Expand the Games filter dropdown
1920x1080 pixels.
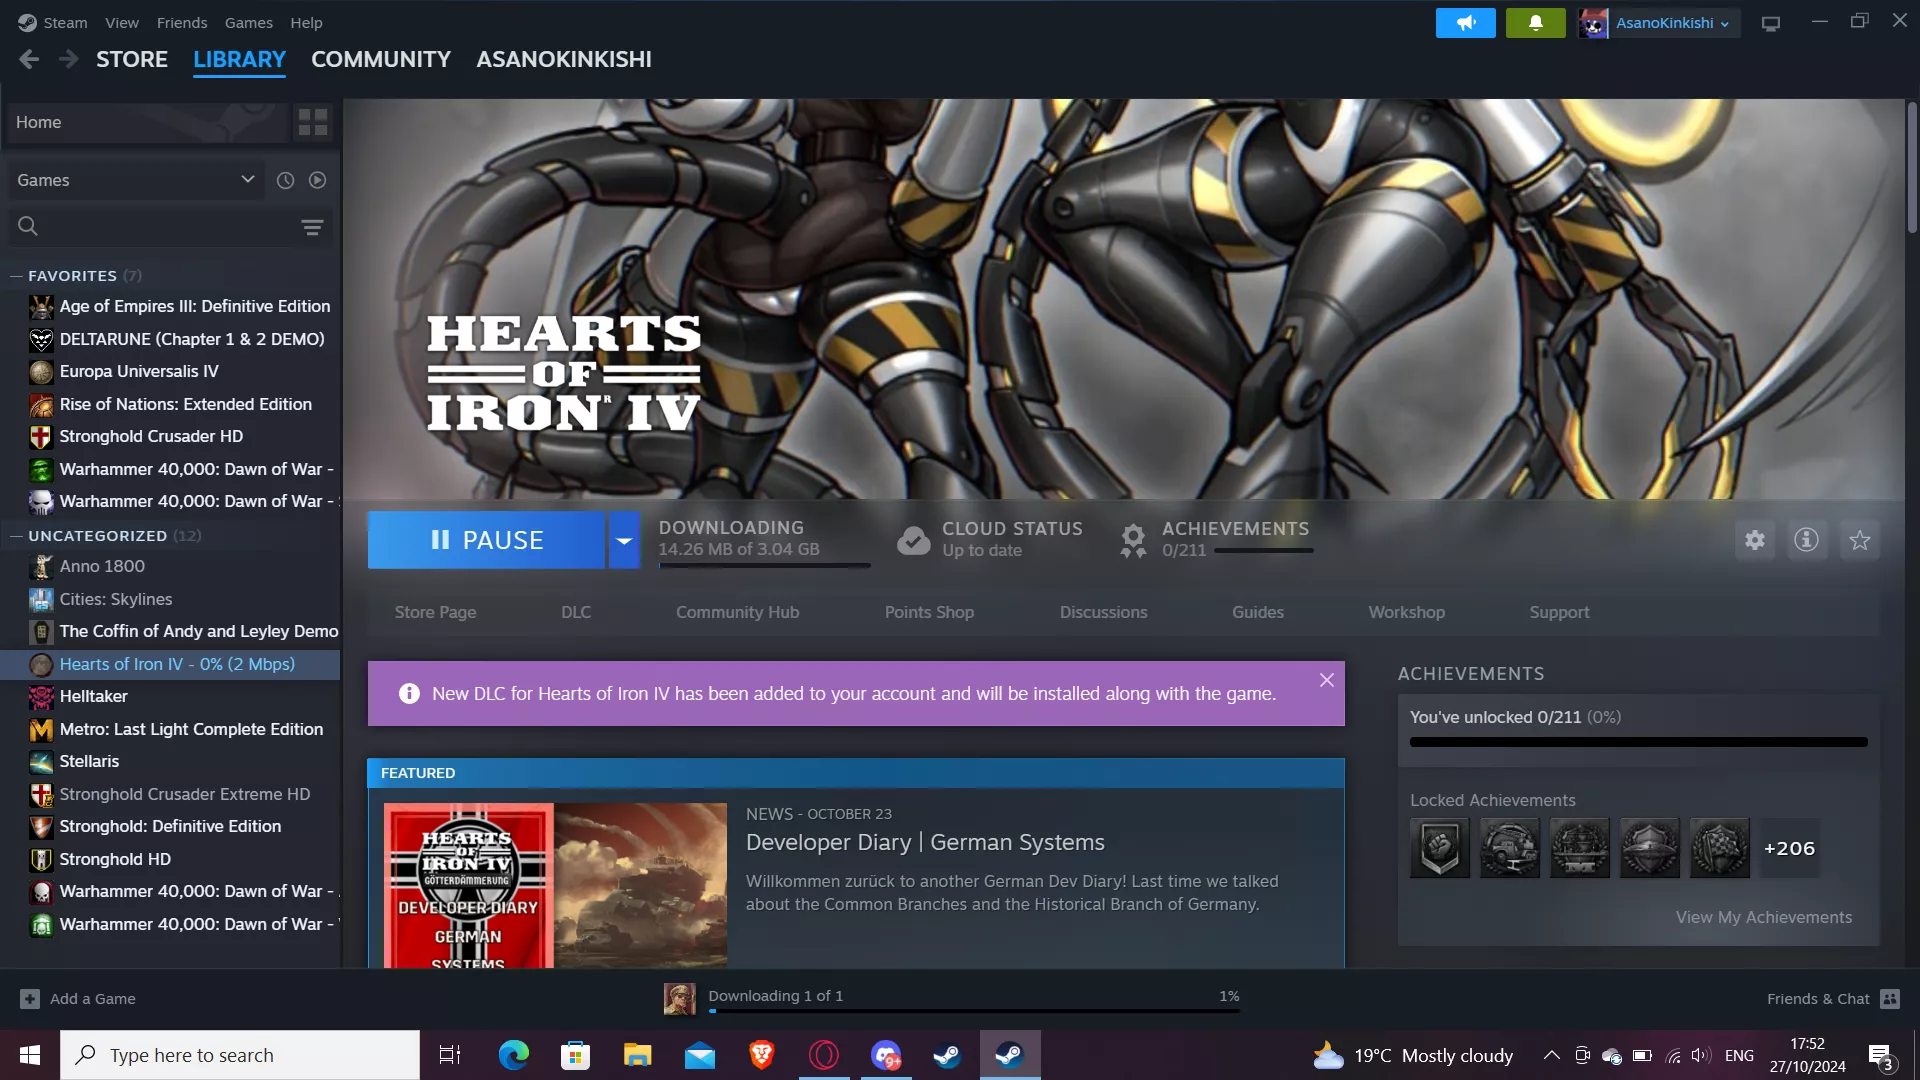(247, 180)
